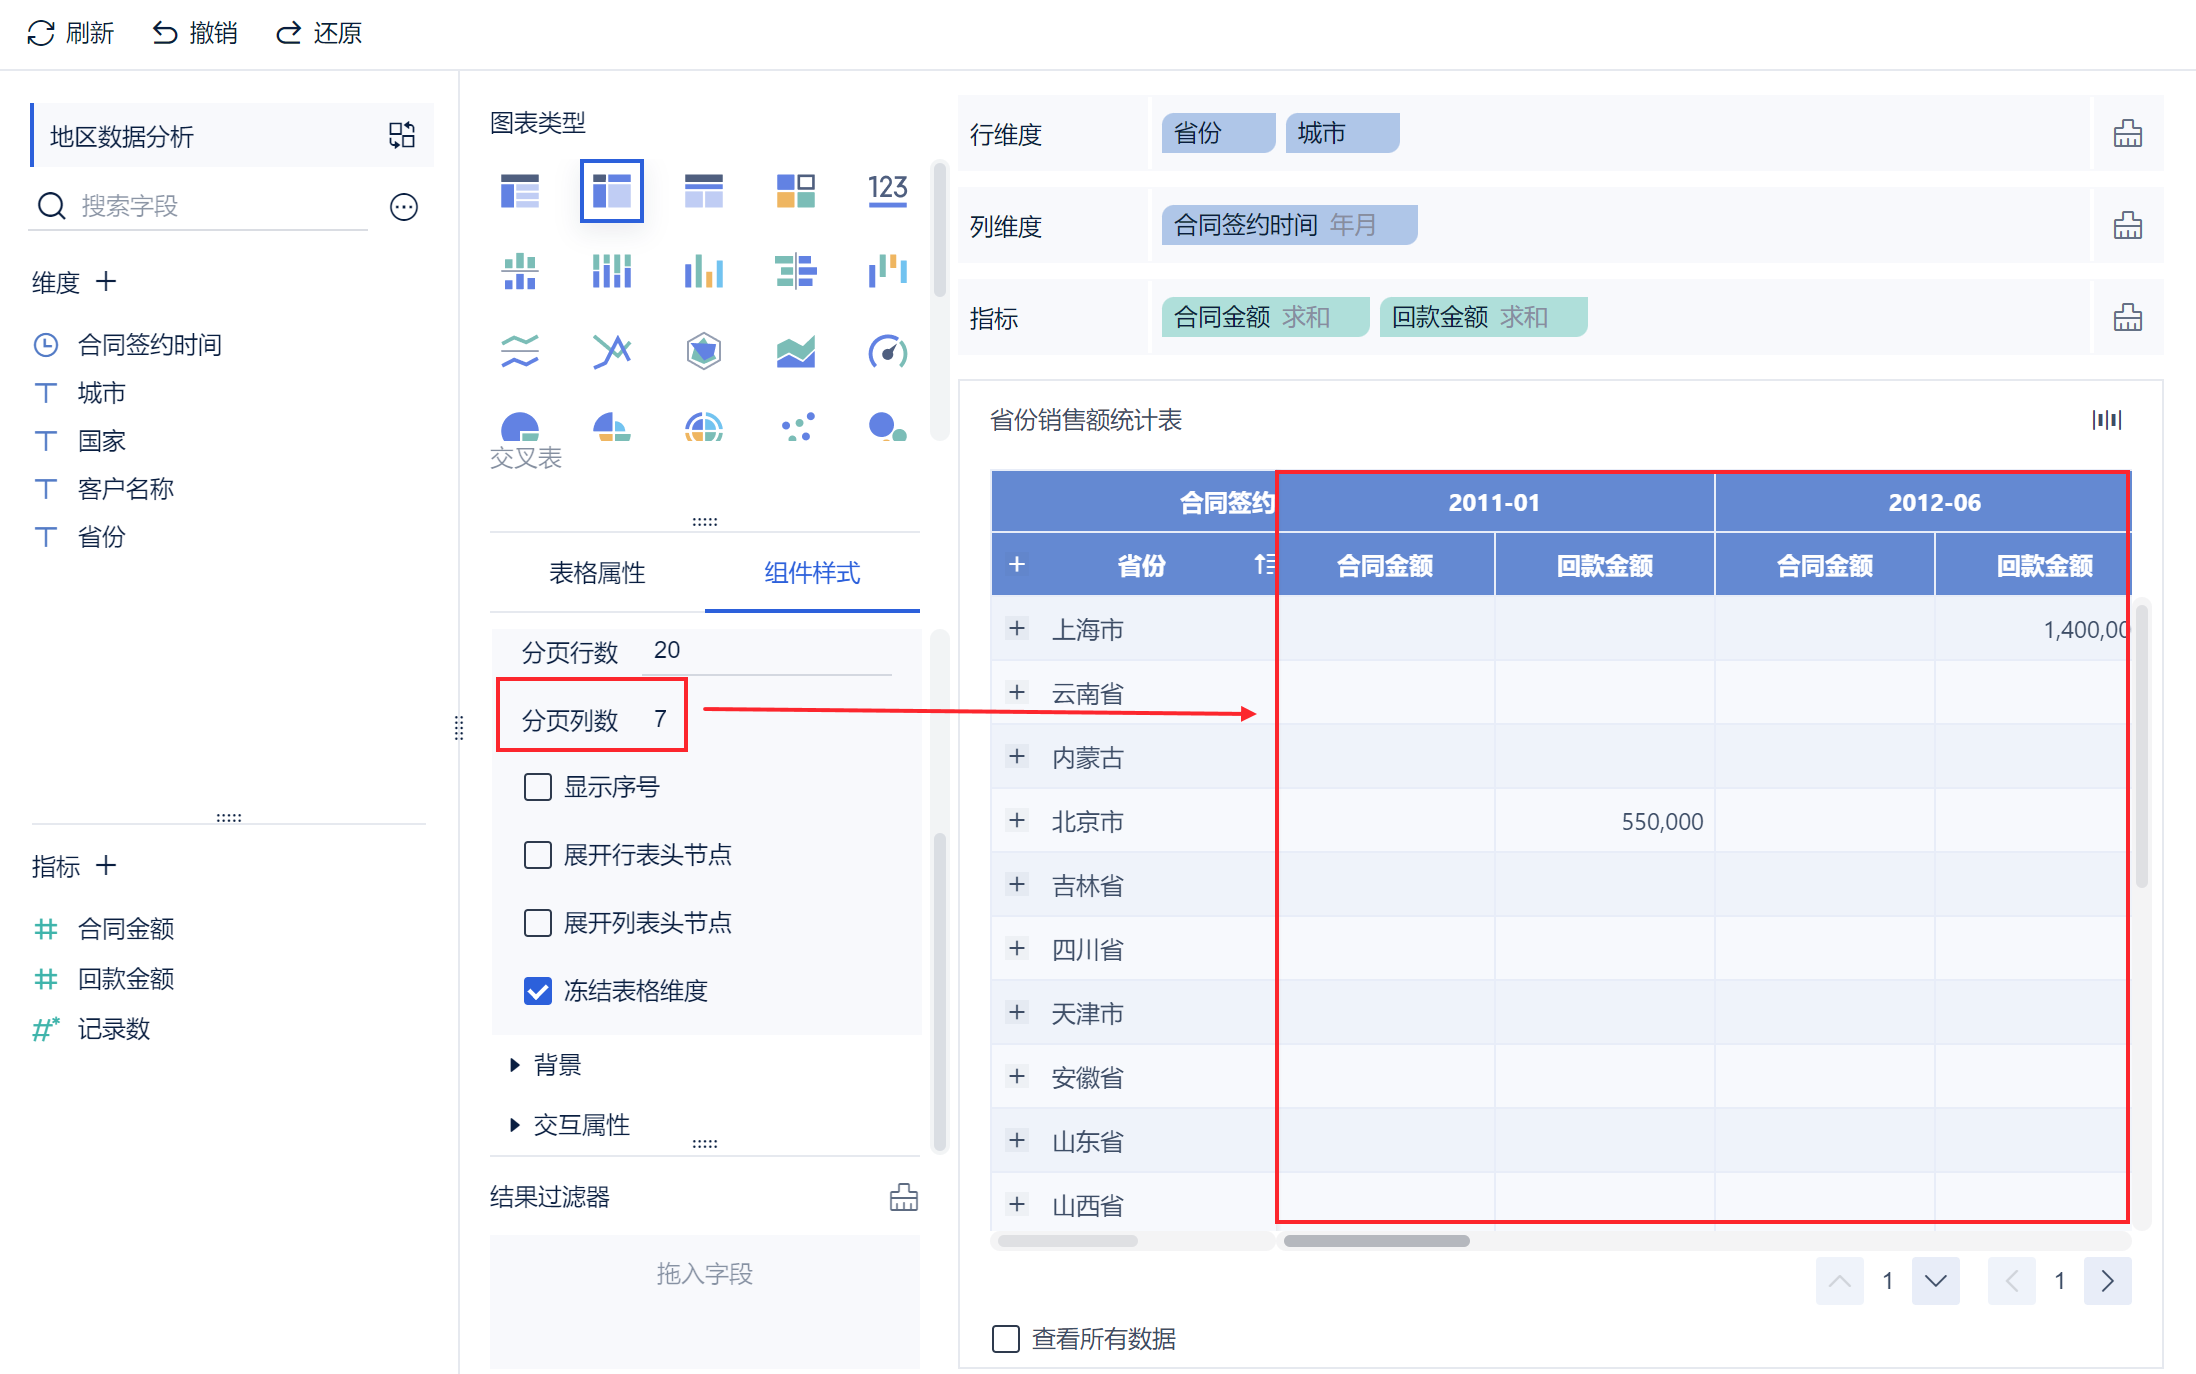2196x1374 pixels.
Task: Choose the crossing line chart icon
Action: tap(612, 351)
